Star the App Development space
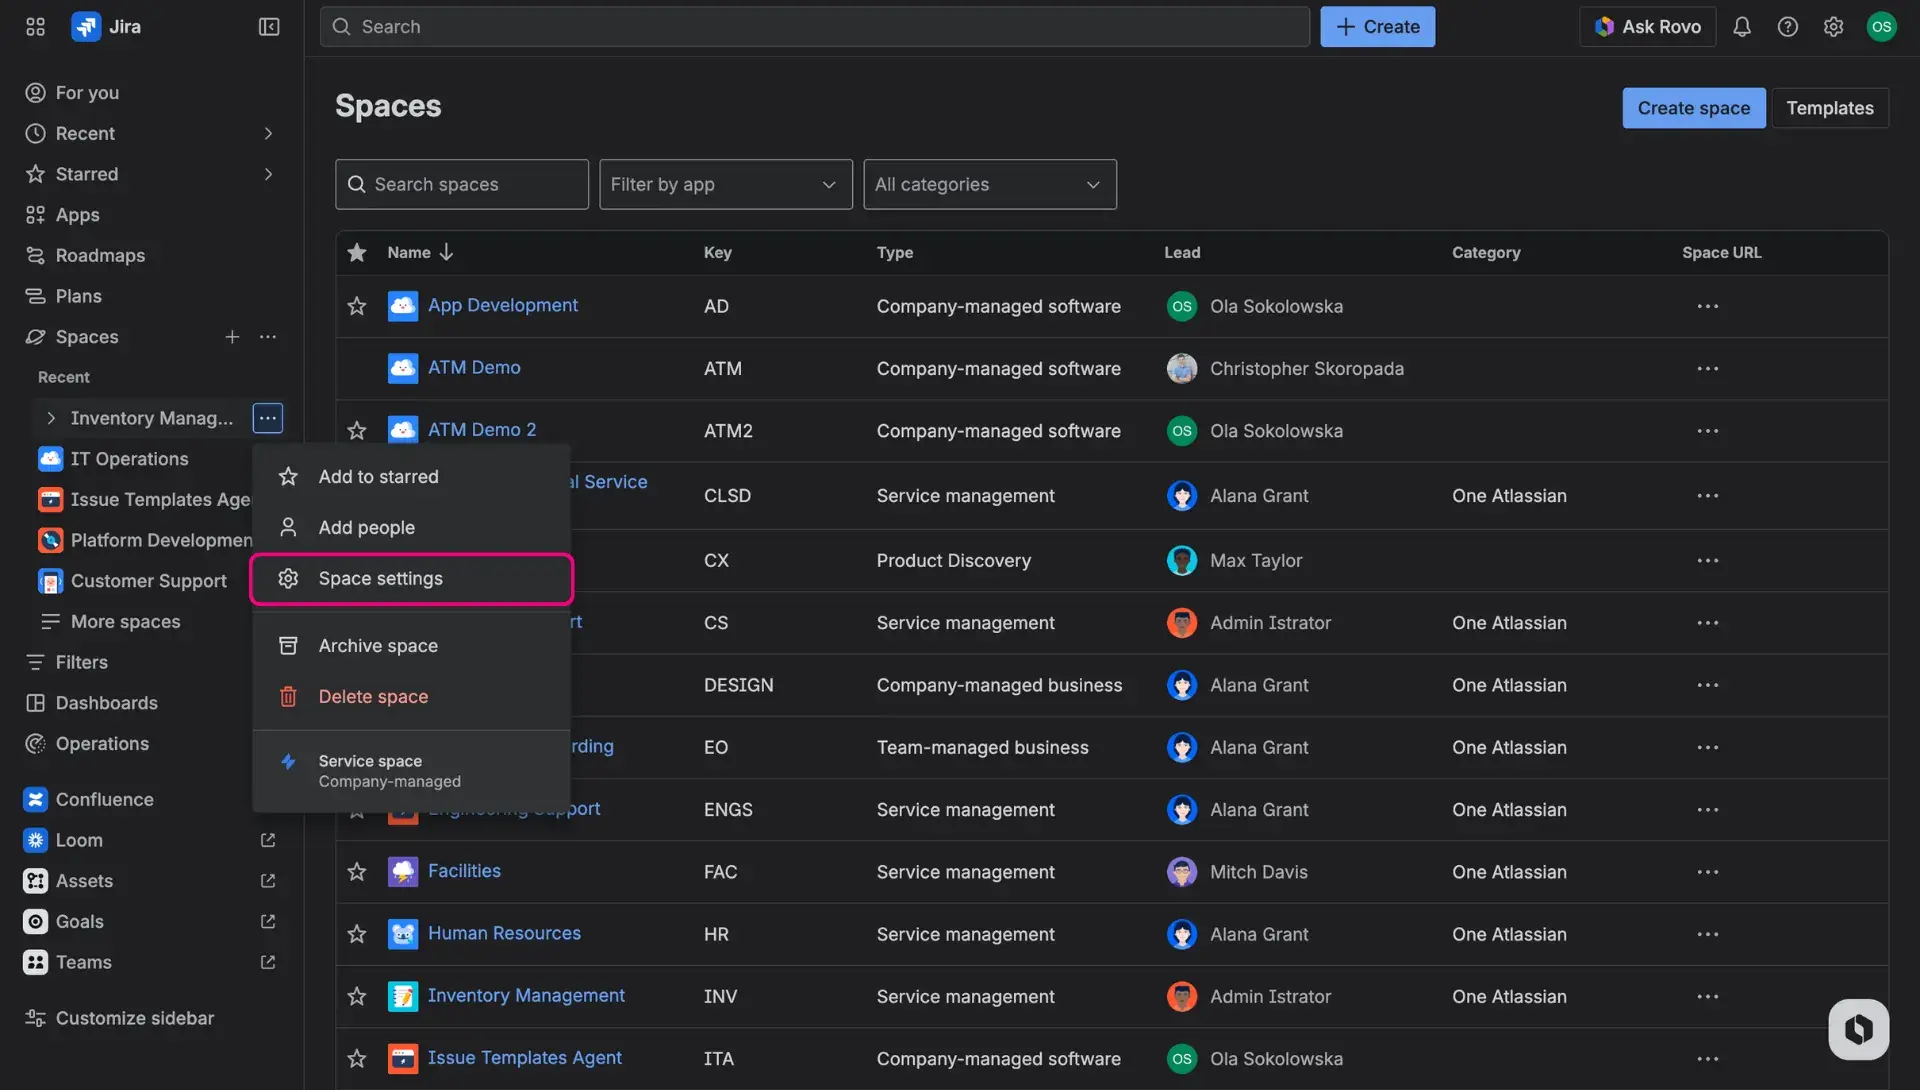This screenshot has height=1090, width=1920. (x=357, y=306)
